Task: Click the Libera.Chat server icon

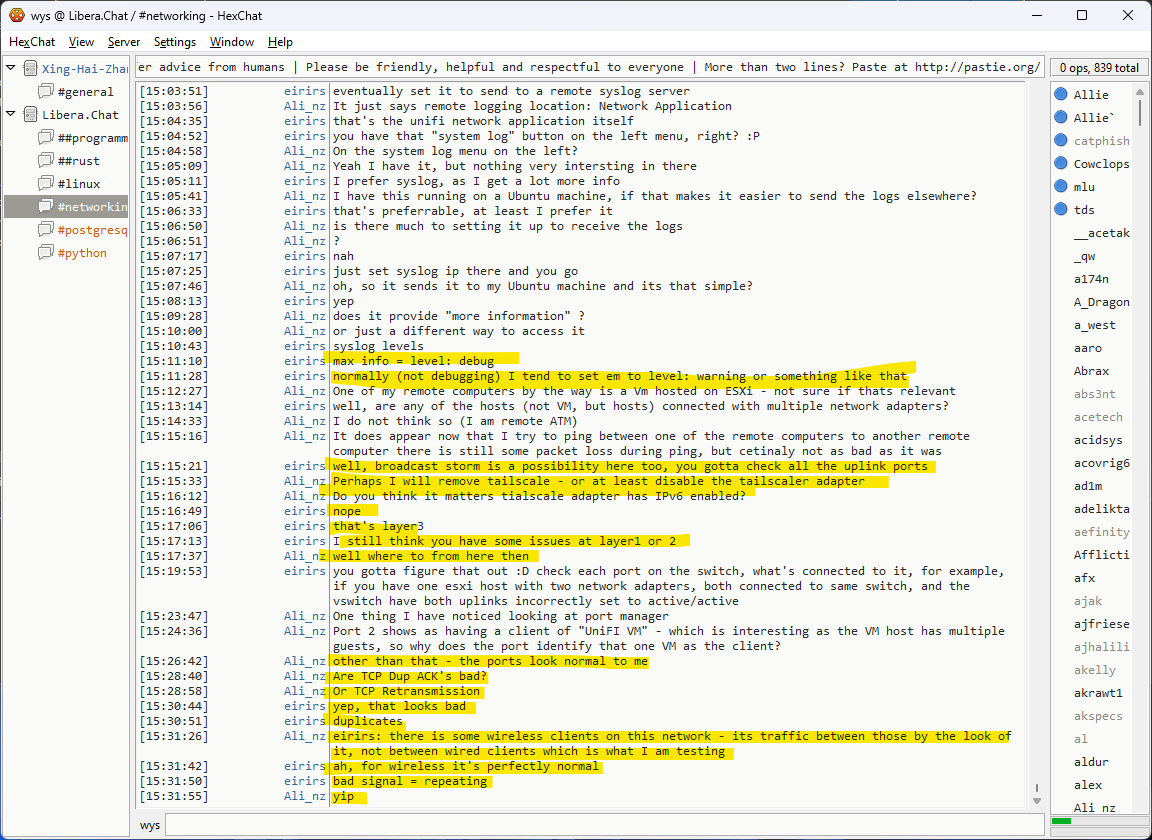Action: [30, 115]
